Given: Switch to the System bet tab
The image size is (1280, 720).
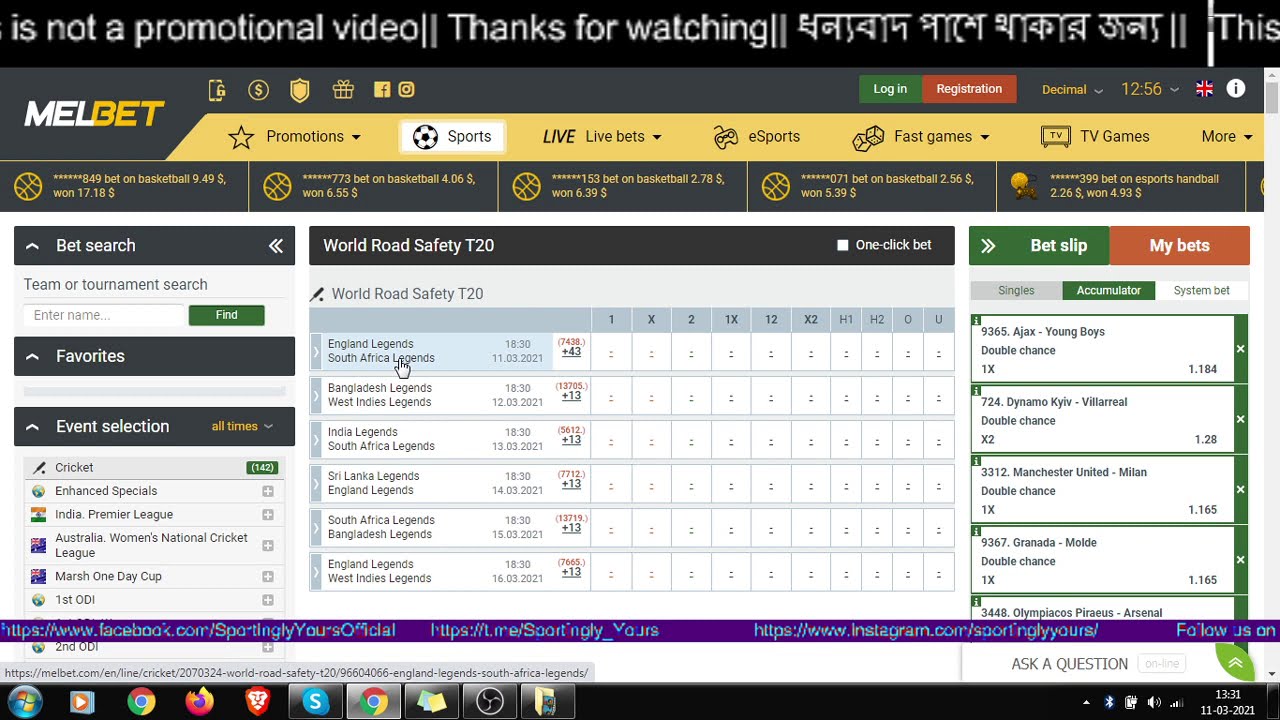Looking at the screenshot, I should pyautogui.click(x=1201, y=291).
